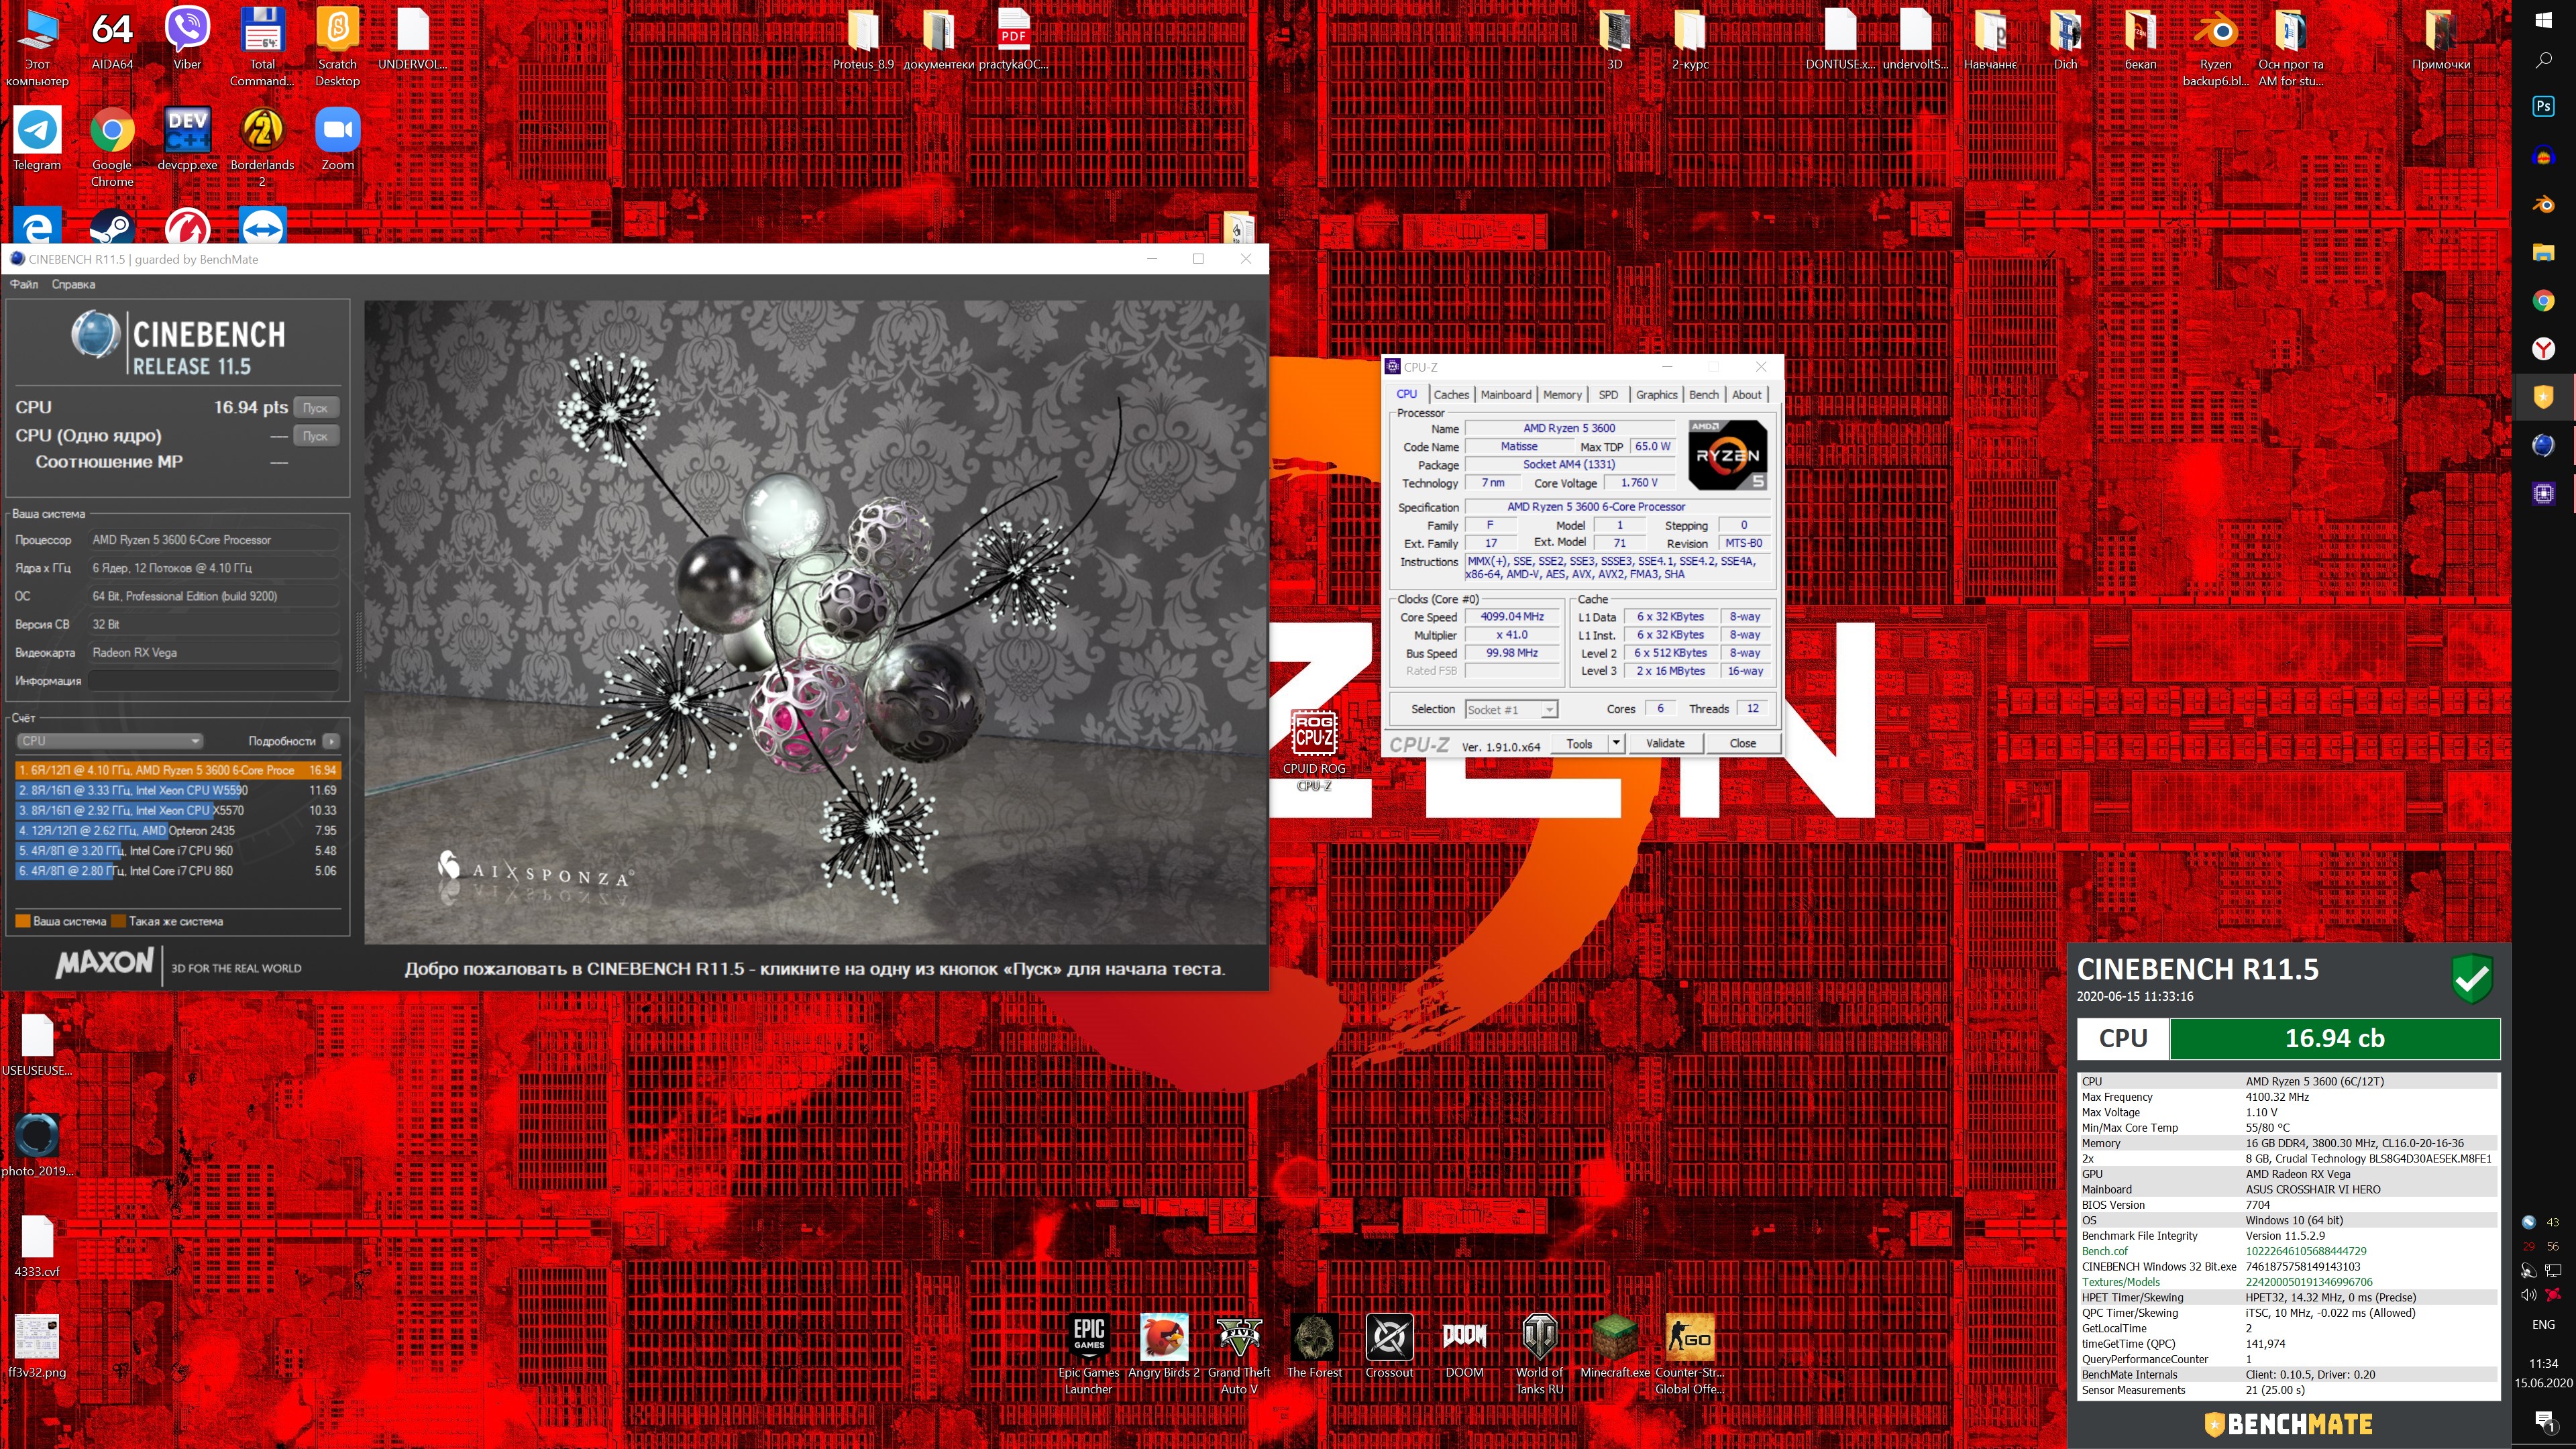Select the Intel Xeon X5570 ranking row
Viewport: 2576px width, 1449px height.
[x=178, y=810]
